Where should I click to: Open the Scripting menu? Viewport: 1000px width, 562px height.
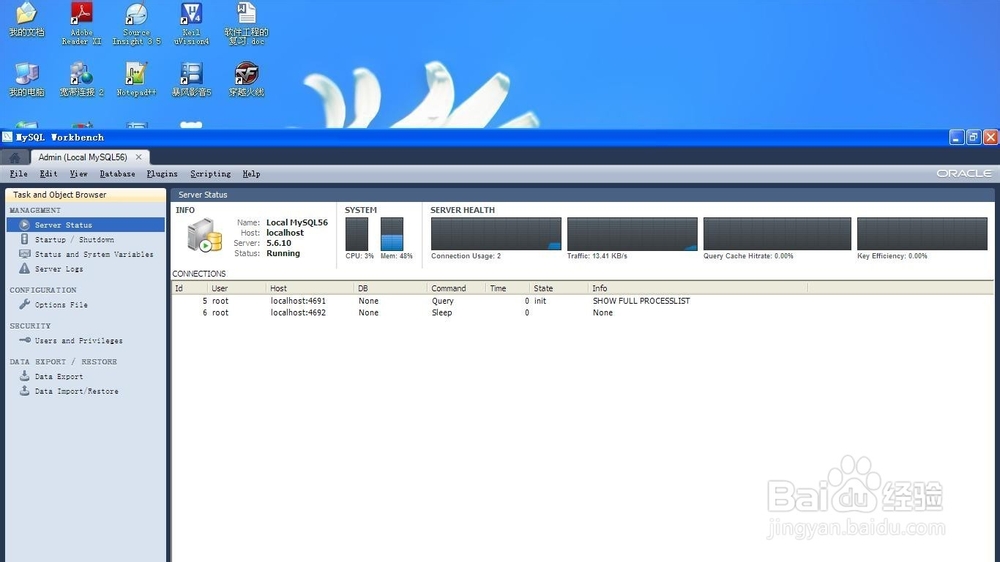pos(210,174)
